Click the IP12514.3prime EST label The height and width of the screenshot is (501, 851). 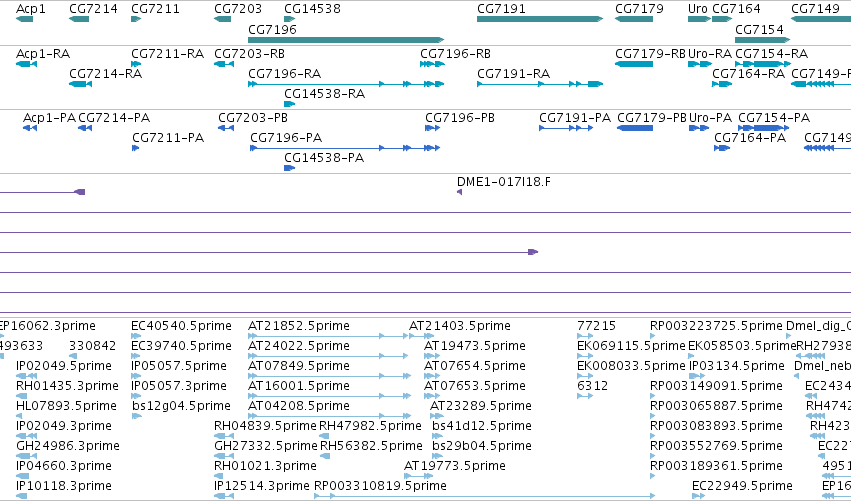click(x=262, y=486)
